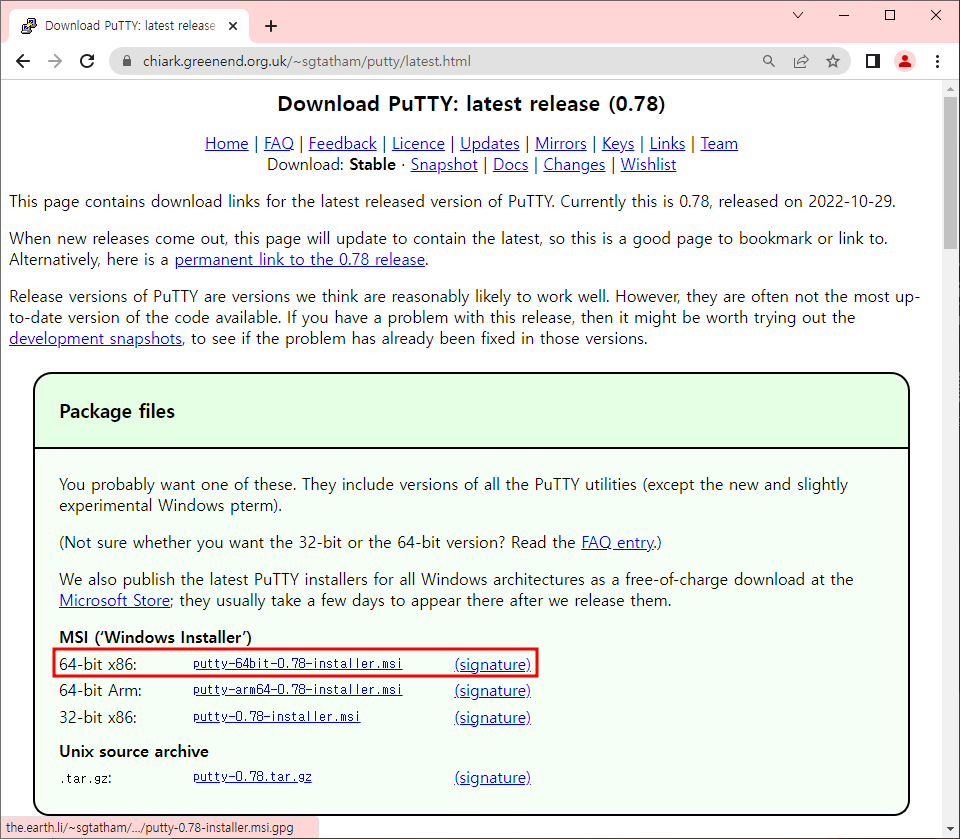Share this page using the share icon
960x839 pixels.
tap(801, 61)
